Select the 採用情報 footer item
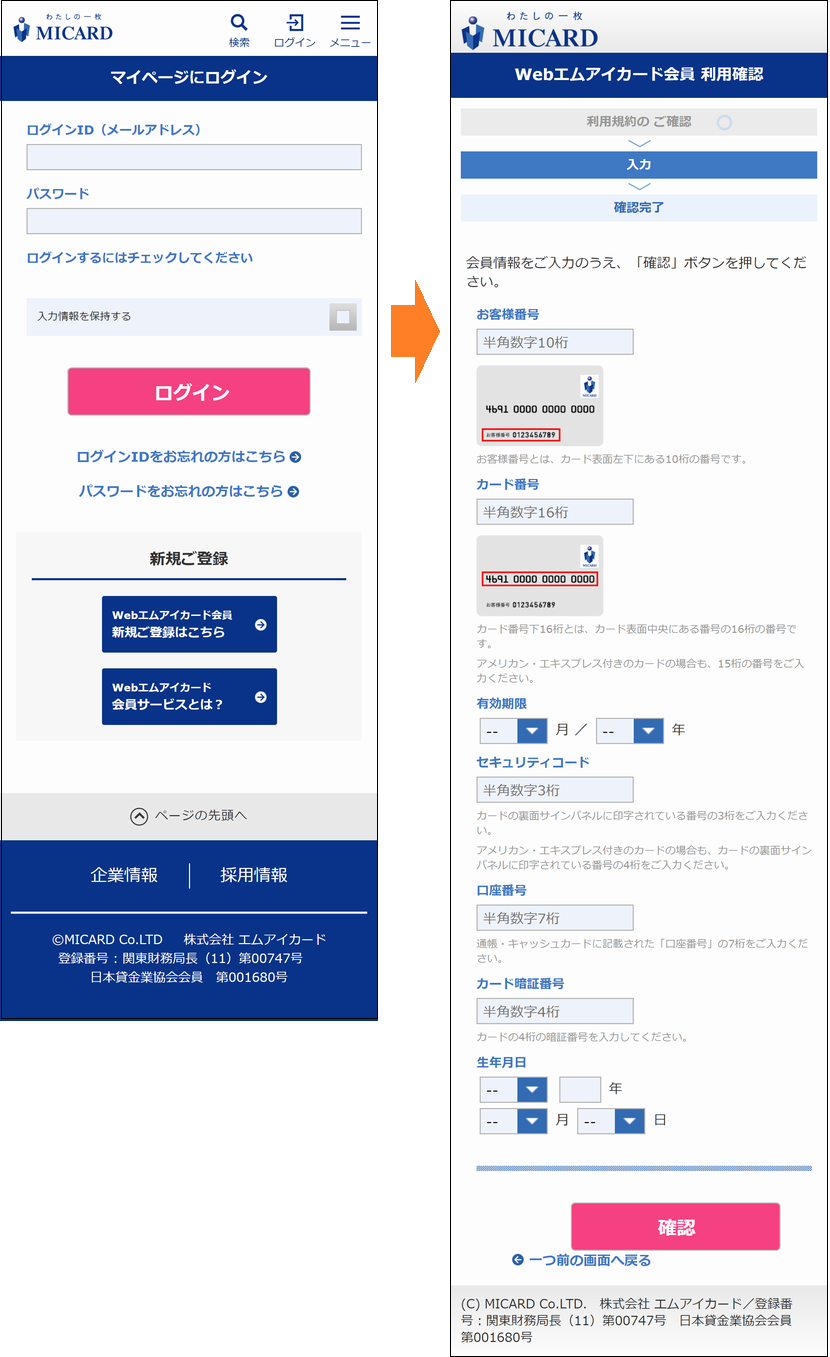This screenshot has width=830, height=1357. click(254, 875)
